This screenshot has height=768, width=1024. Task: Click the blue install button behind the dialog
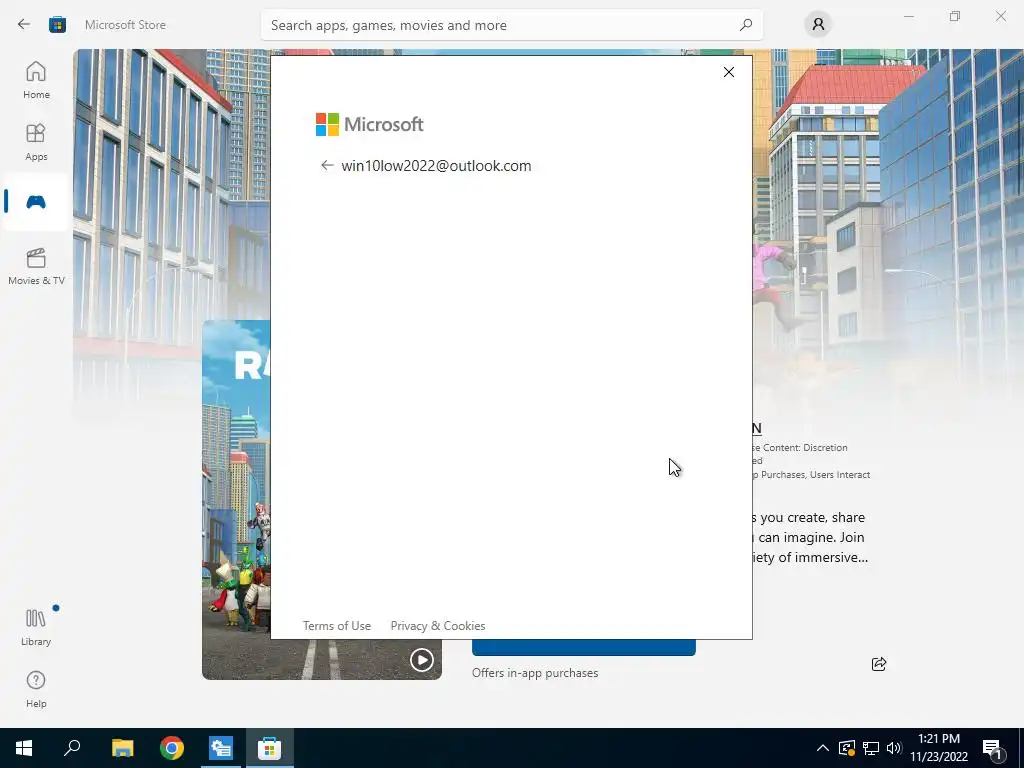click(x=583, y=647)
